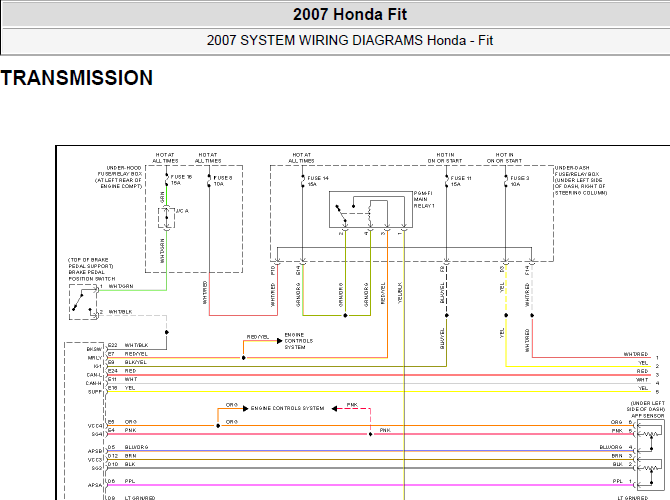Click the F9 connector label
This screenshot has width=670, height=500.
442,269
